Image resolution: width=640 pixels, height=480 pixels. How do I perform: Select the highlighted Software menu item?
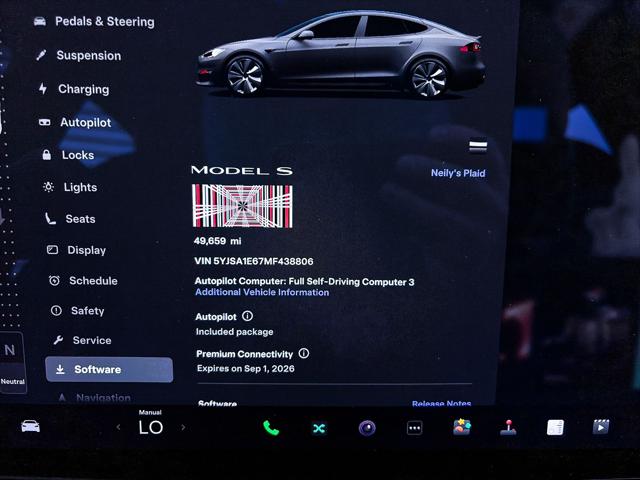pos(109,369)
